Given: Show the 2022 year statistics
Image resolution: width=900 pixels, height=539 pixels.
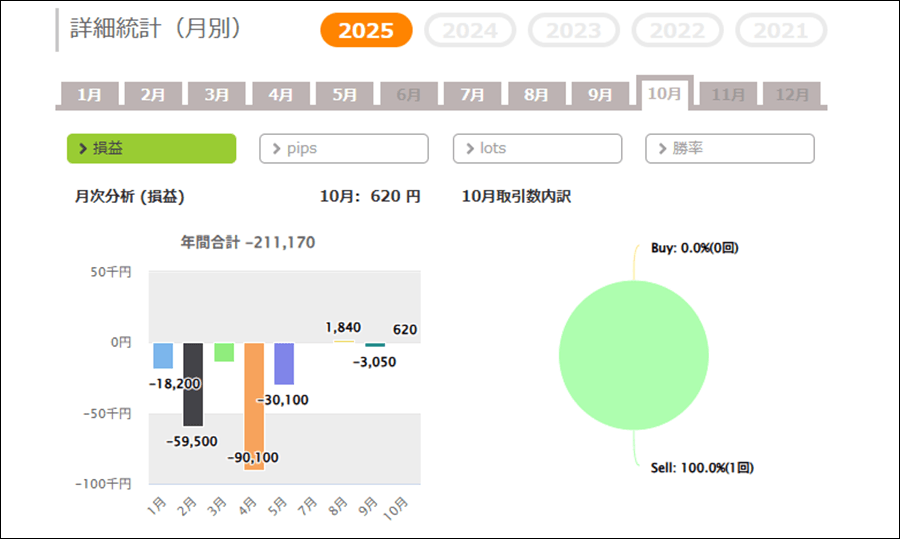Looking at the screenshot, I should click(677, 30).
